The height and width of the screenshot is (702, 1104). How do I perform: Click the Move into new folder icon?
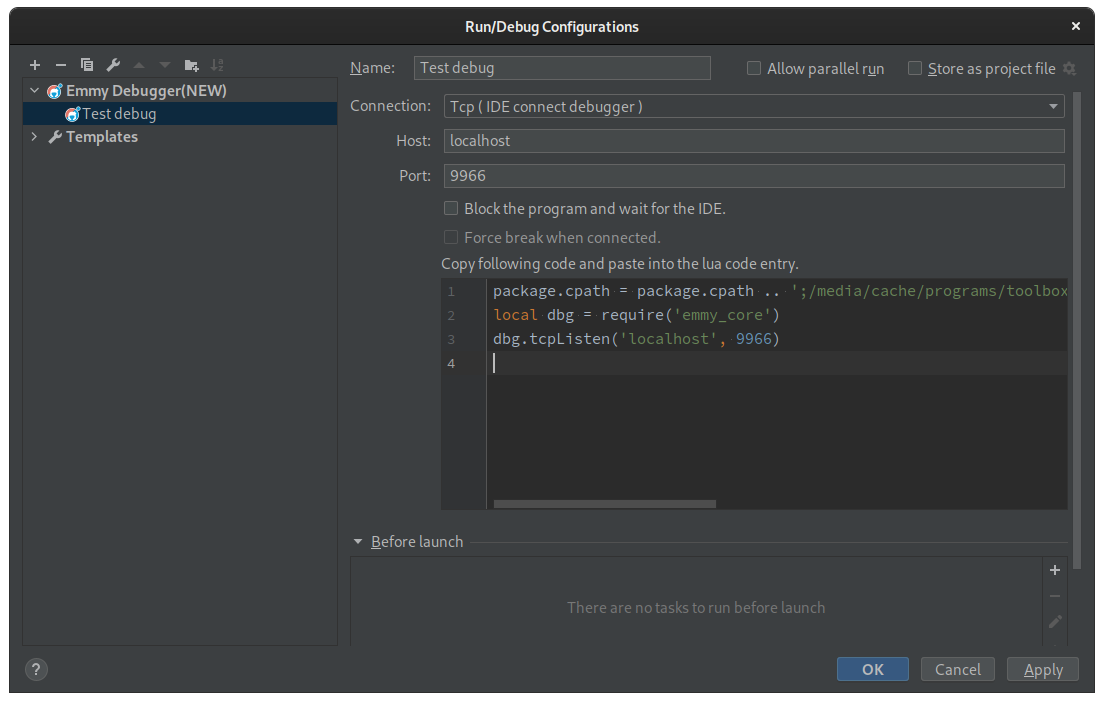[191, 65]
